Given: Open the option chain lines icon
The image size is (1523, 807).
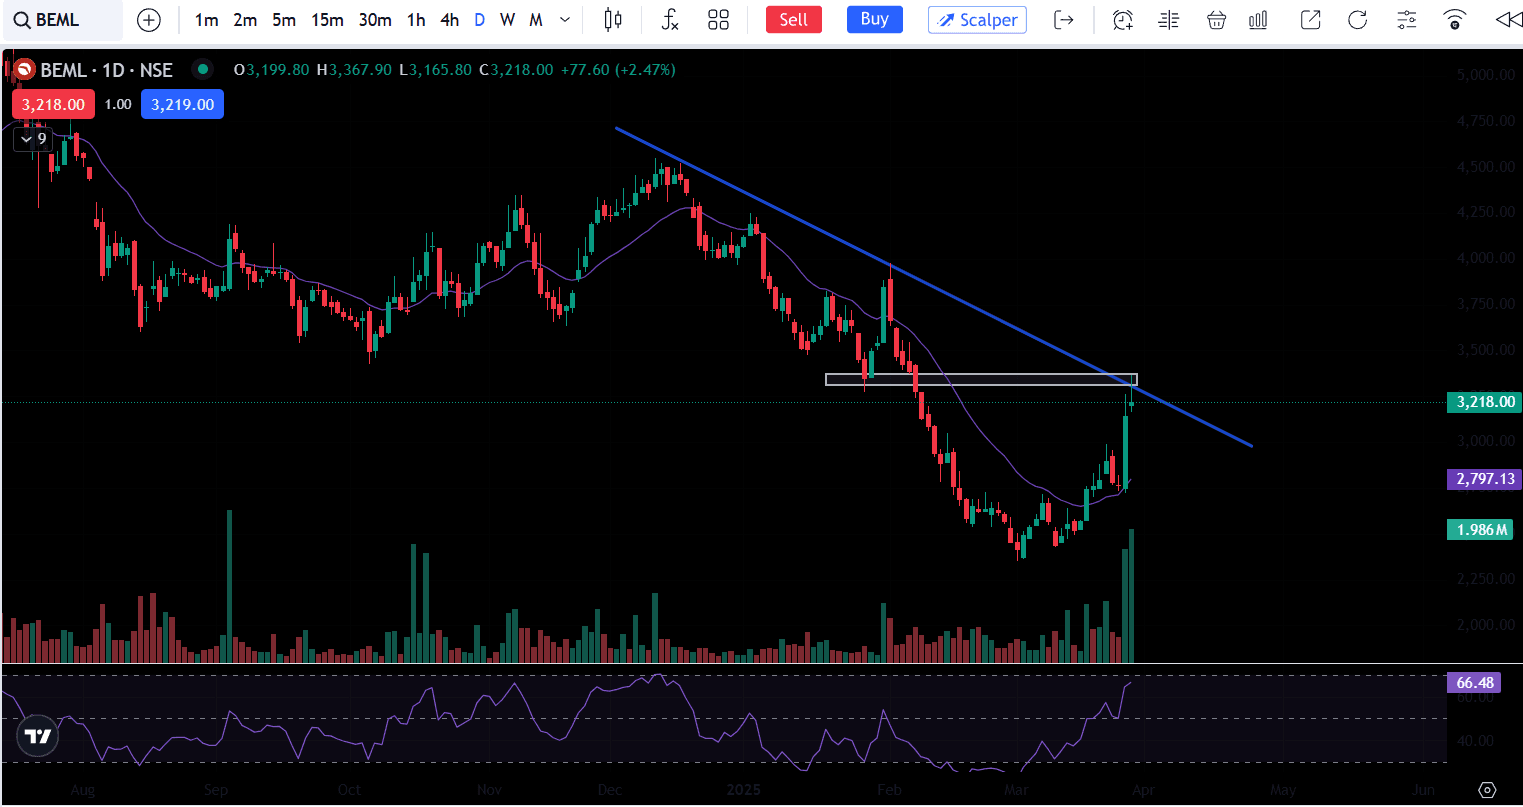Looking at the screenshot, I should click(1168, 20).
